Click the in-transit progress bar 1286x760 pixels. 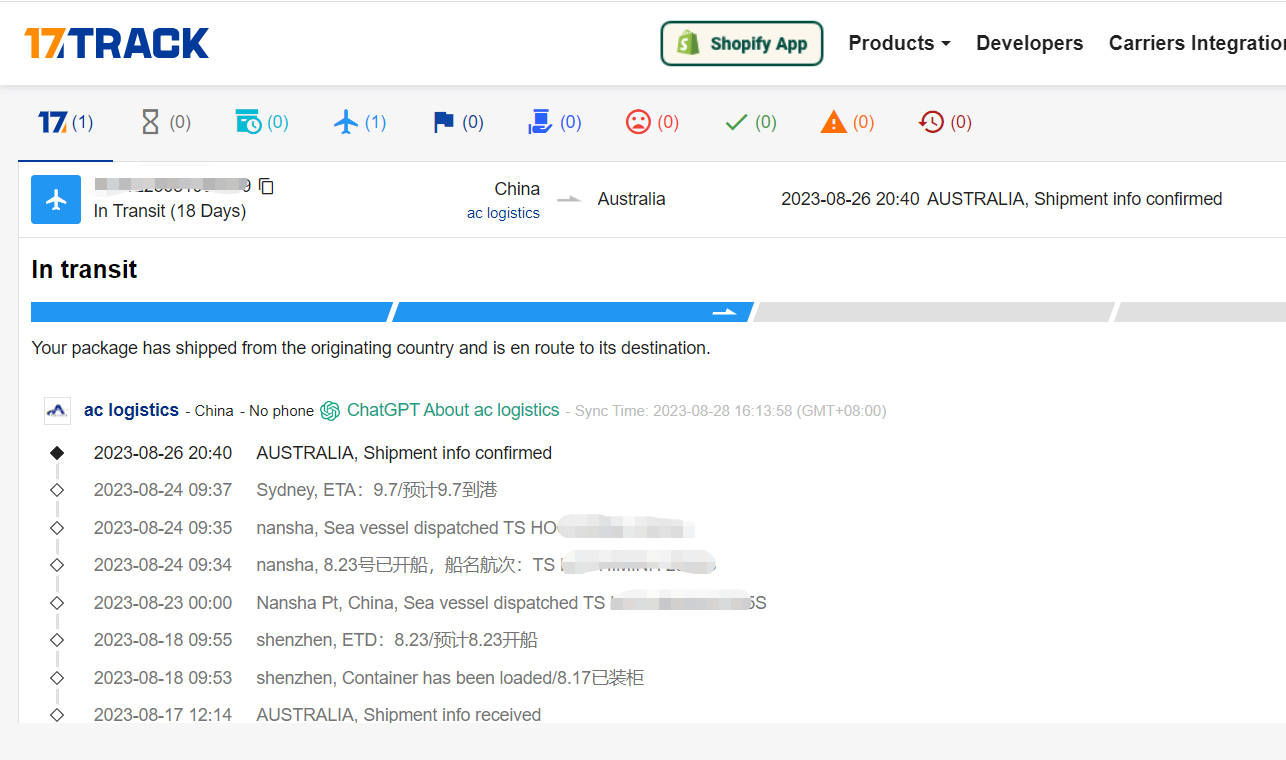click(572, 312)
